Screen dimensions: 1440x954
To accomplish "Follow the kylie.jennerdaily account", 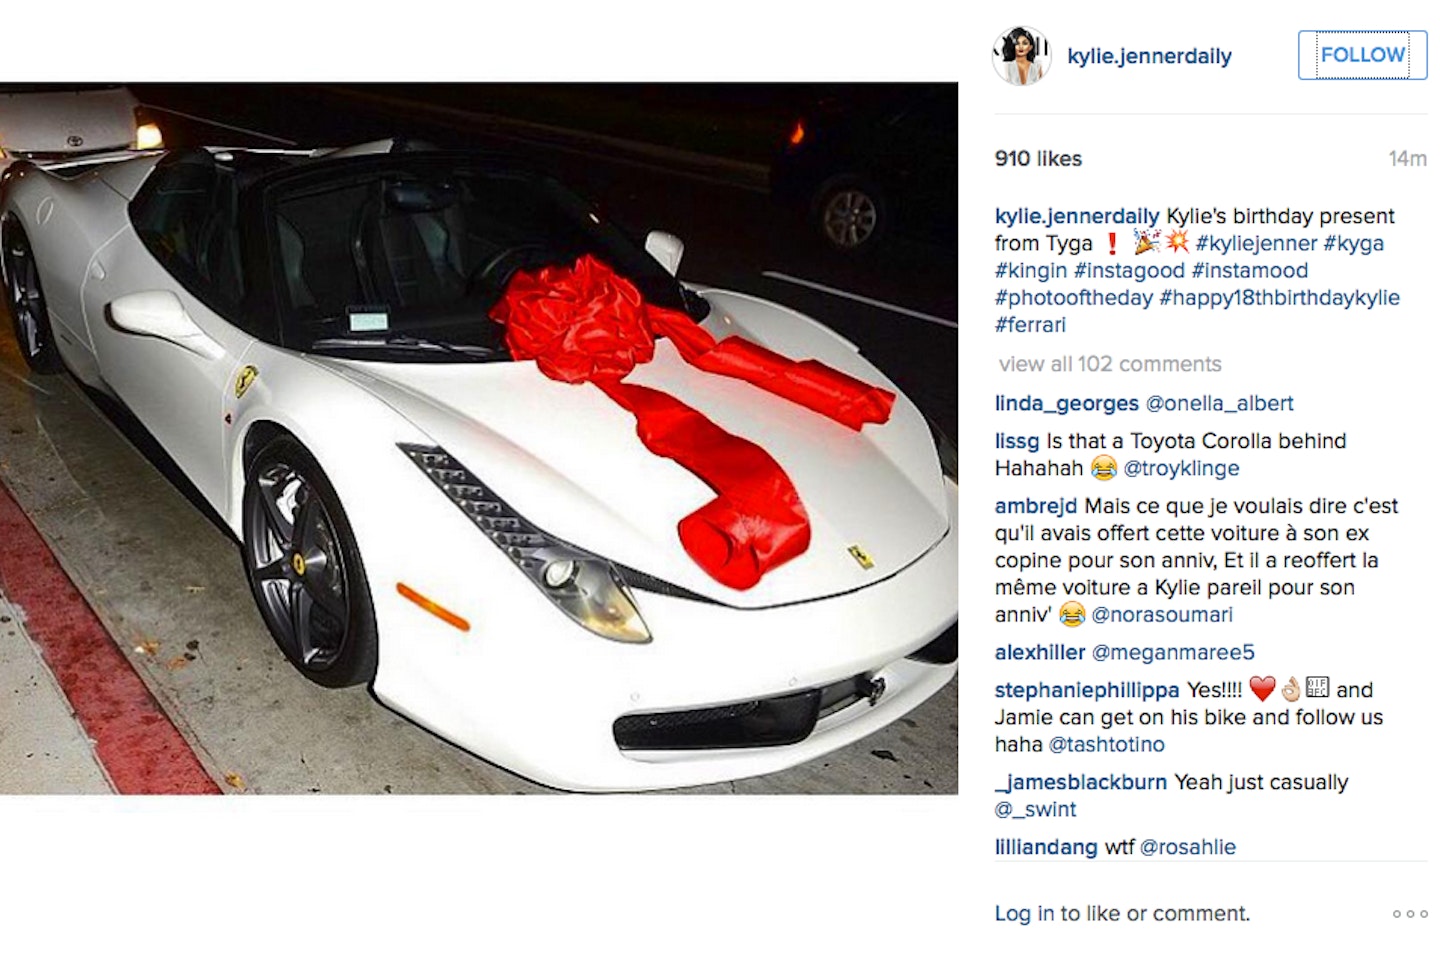I will (x=1362, y=55).
